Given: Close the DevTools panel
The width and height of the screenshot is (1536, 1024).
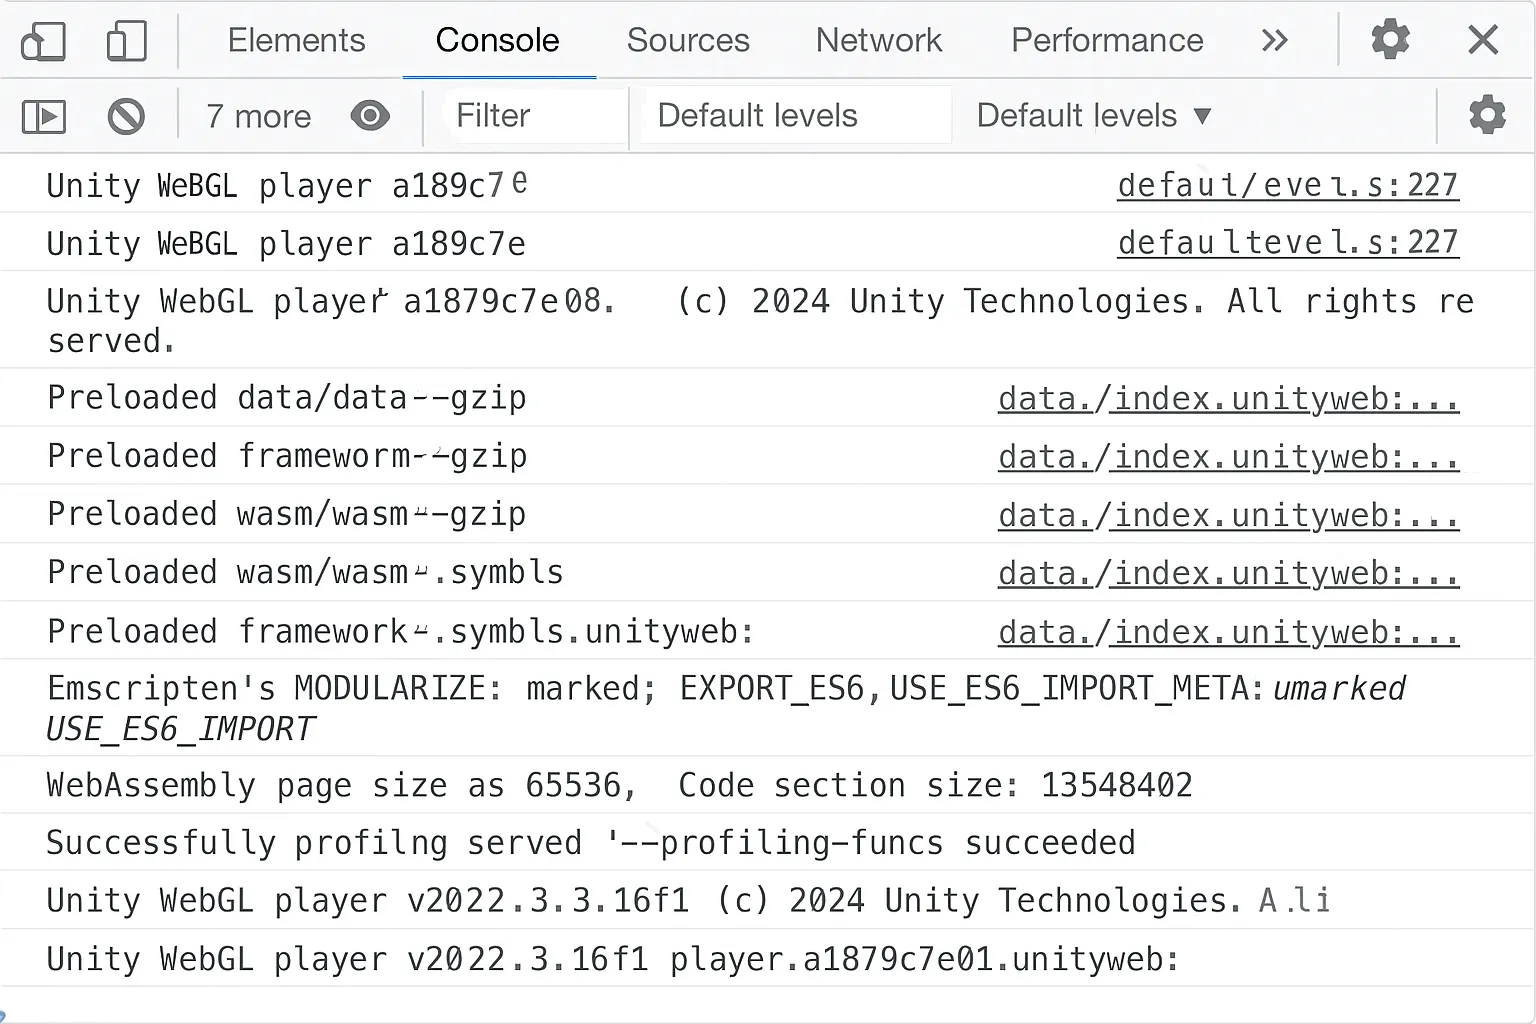Looking at the screenshot, I should coord(1483,40).
